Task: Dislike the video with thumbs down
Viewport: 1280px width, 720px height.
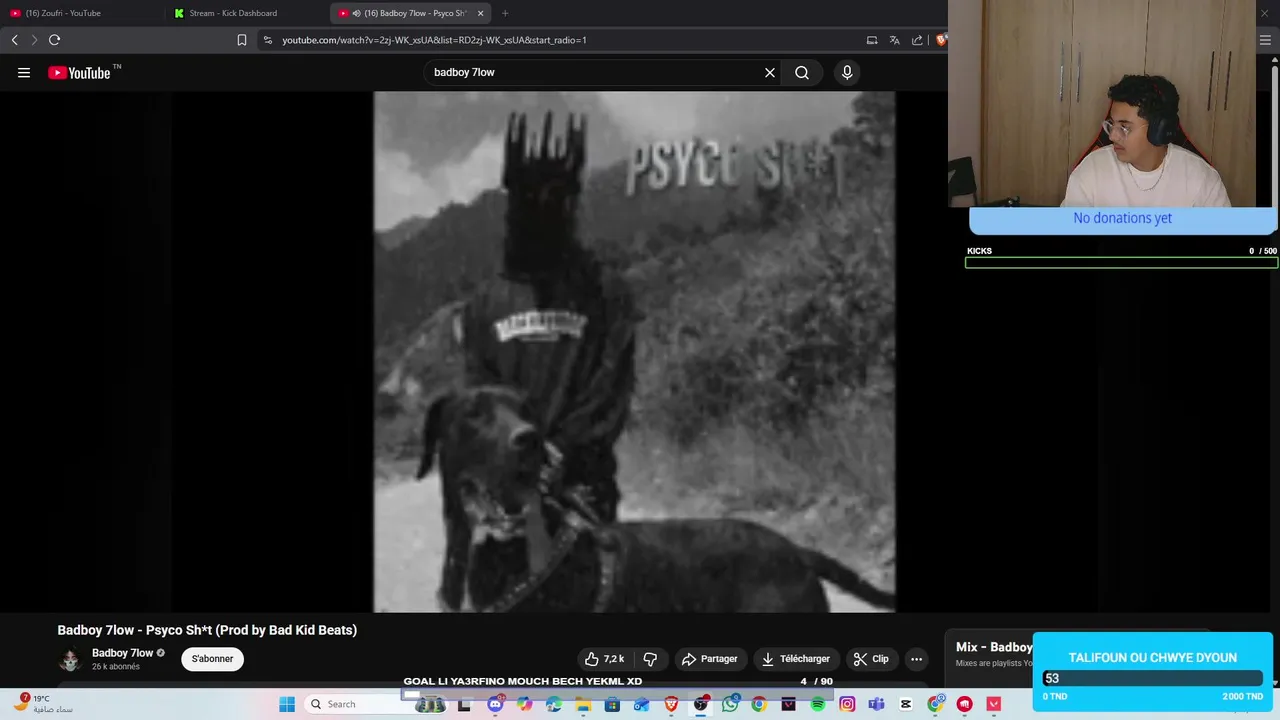Action: [x=650, y=659]
